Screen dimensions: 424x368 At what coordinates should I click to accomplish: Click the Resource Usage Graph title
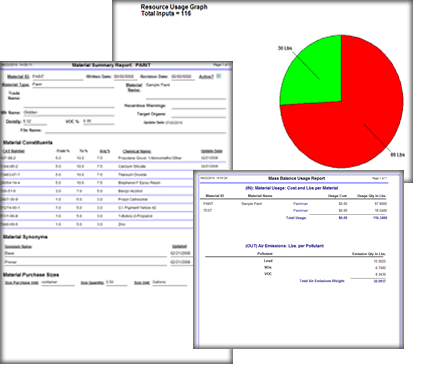[174, 7]
